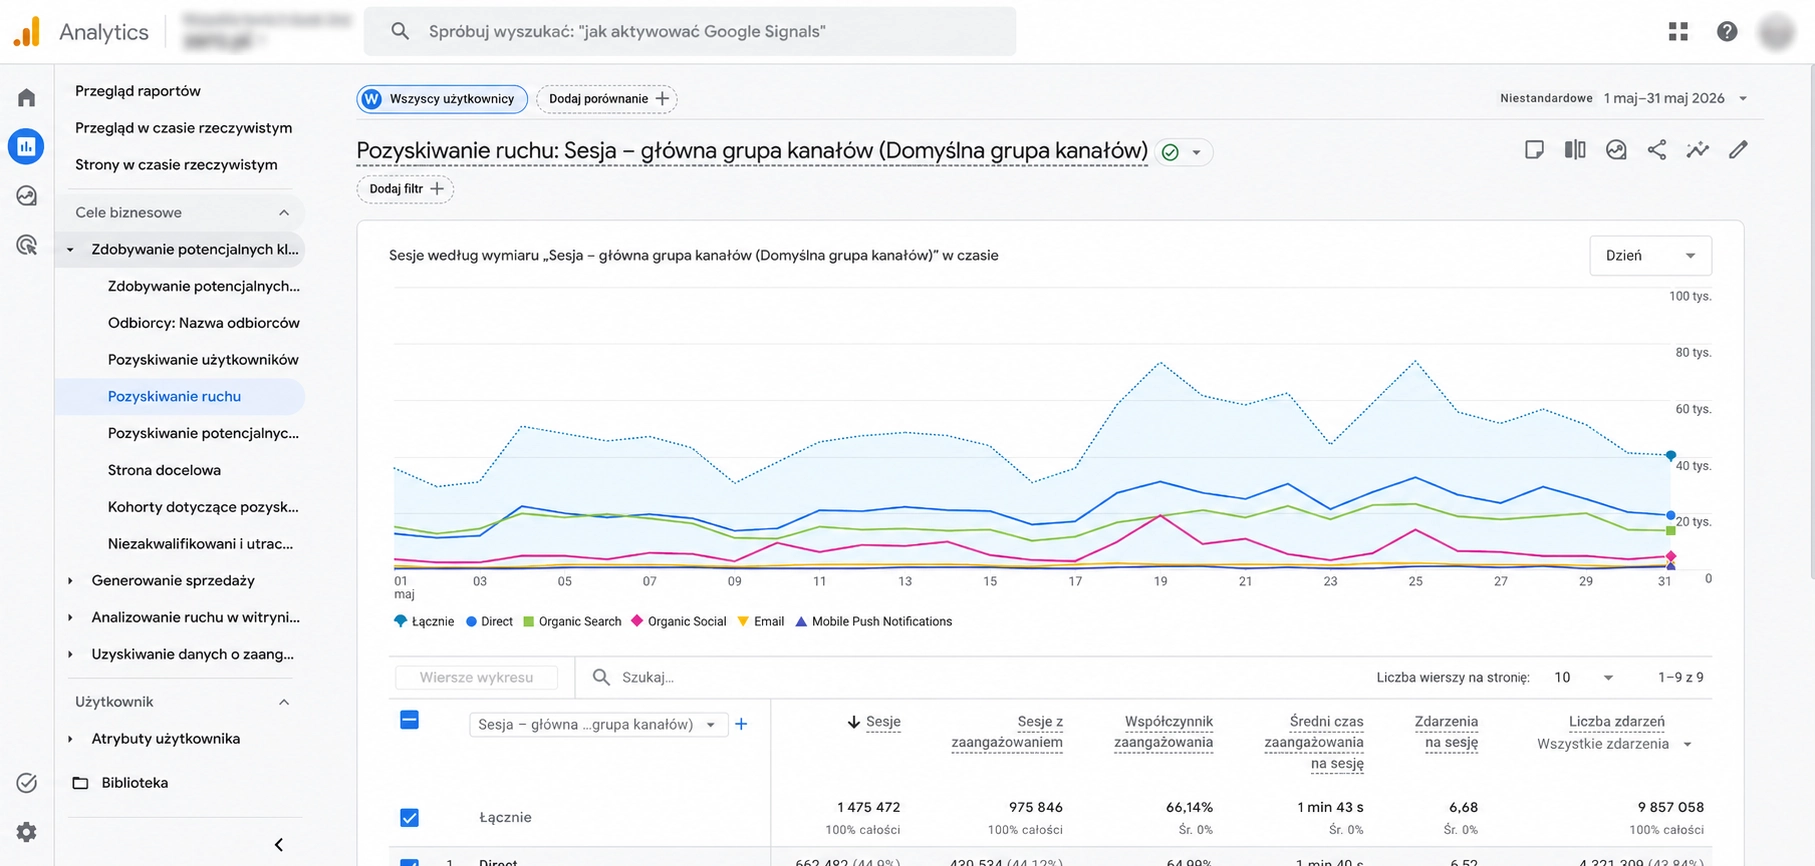Viewport: 1815px width, 866px height.
Task: Open the Admin settings gear icon
Action: 27,832
